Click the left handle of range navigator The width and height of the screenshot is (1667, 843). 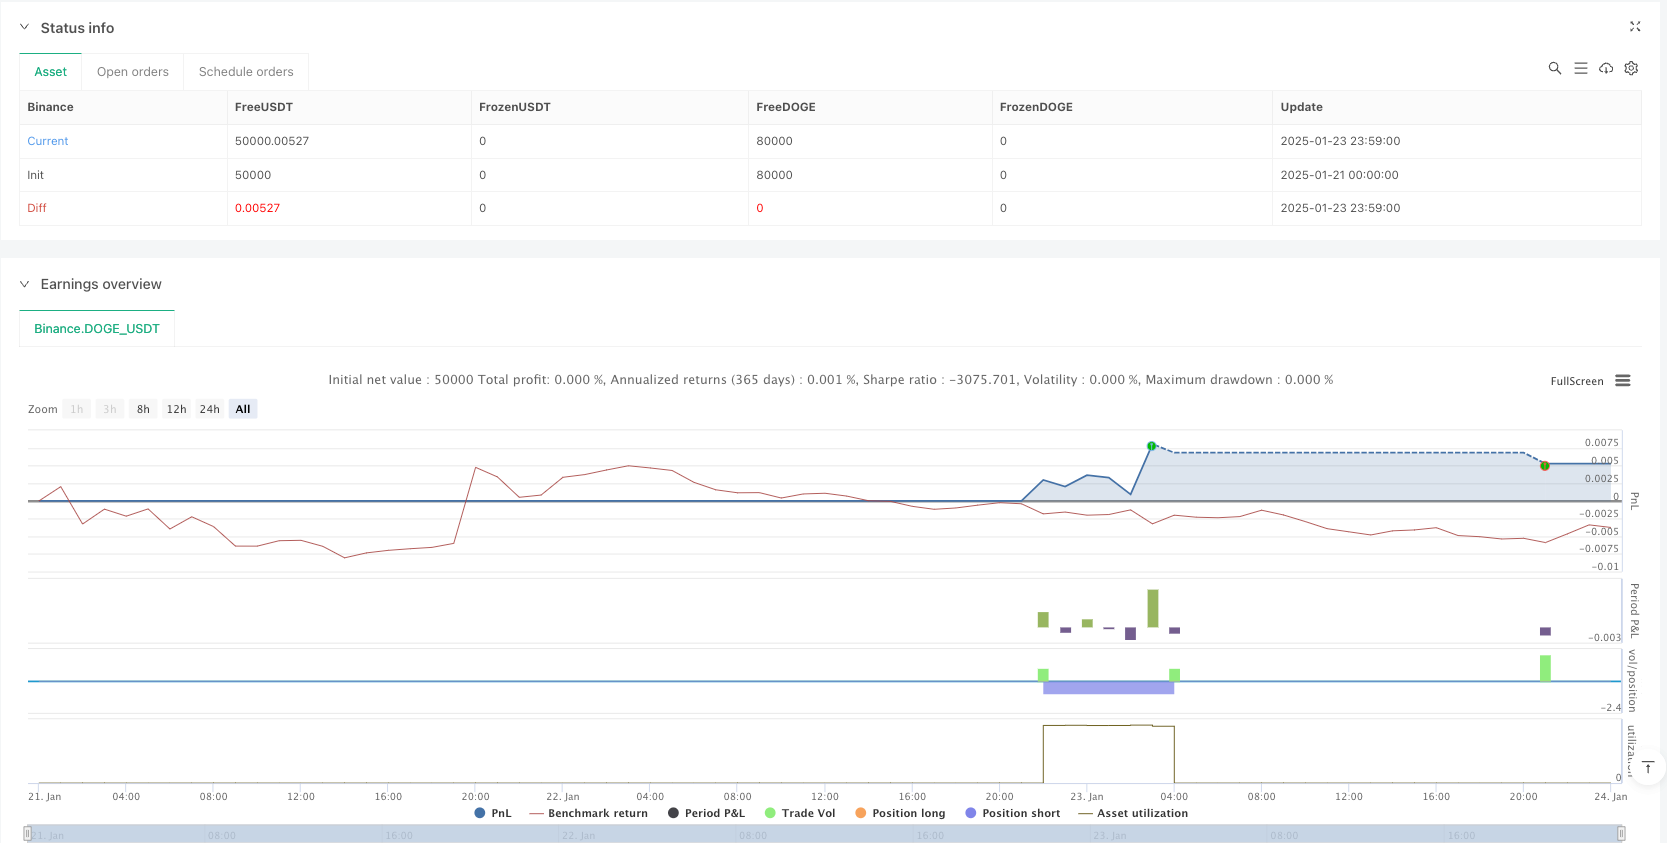pos(28,834)
